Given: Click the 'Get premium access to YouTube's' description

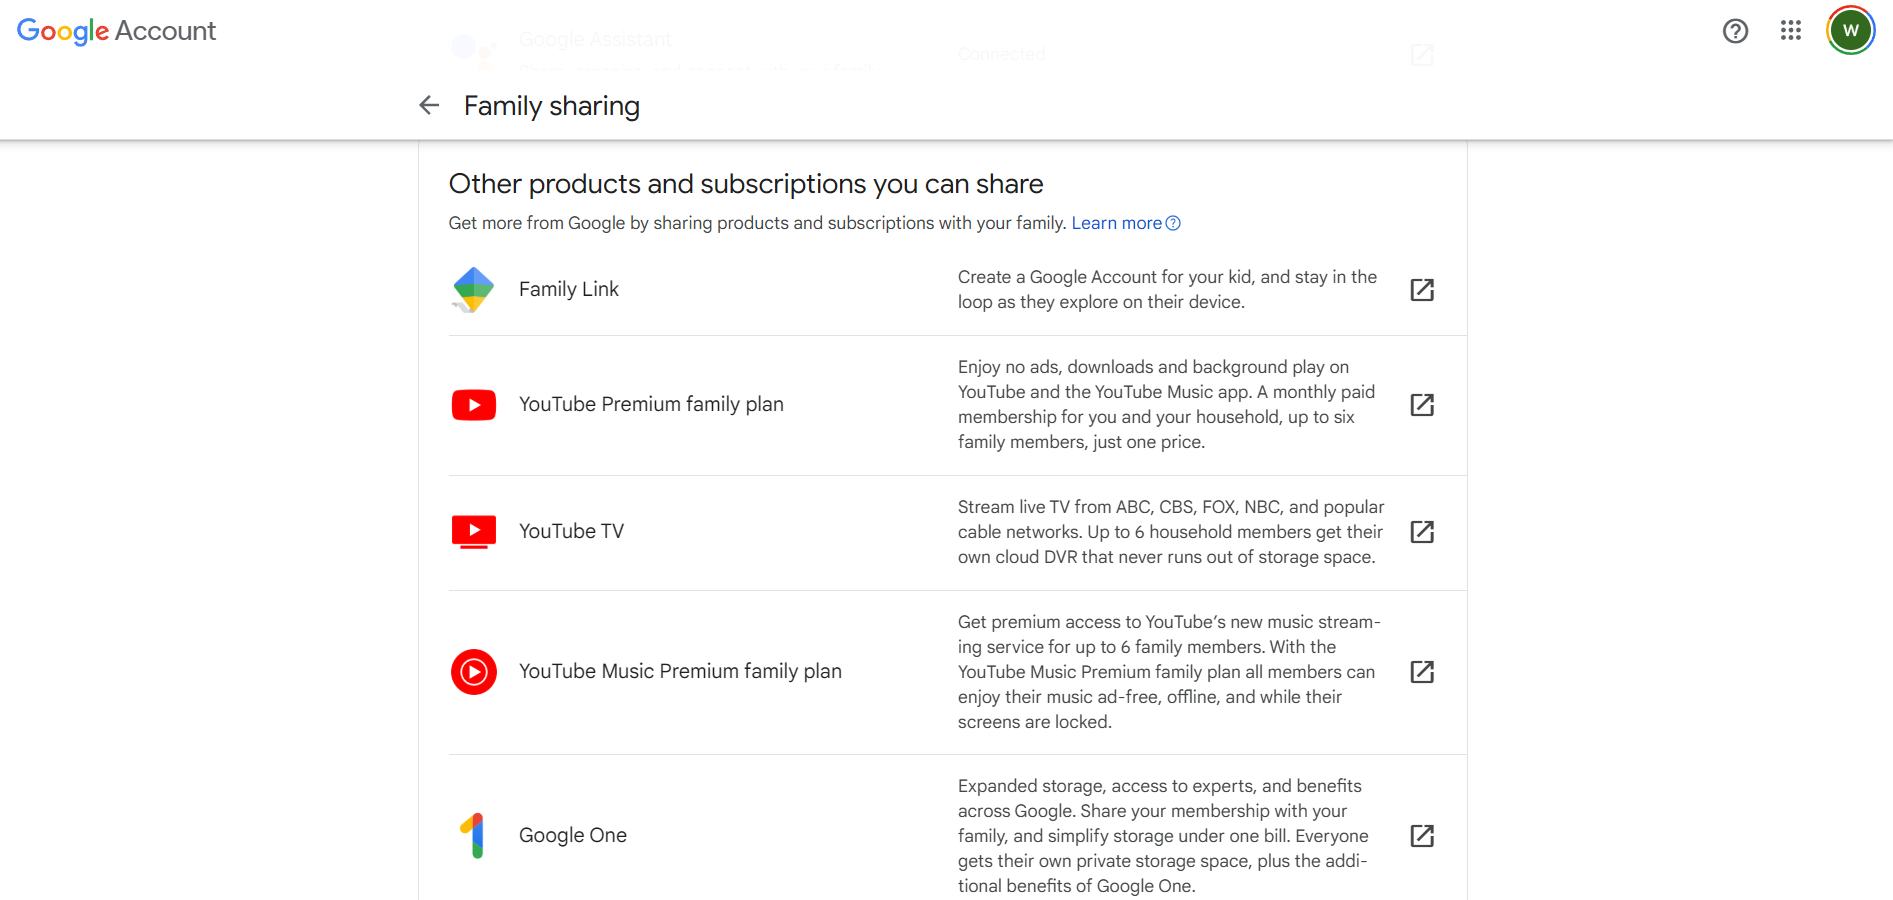Looking at the screenshot, I should click(1169, 672).
